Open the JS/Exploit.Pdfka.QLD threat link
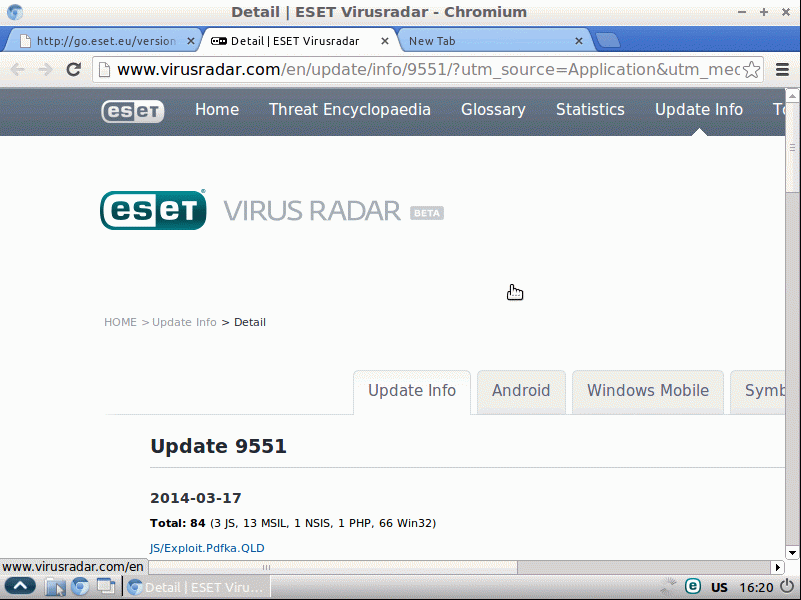 click(x=207, y=548)
